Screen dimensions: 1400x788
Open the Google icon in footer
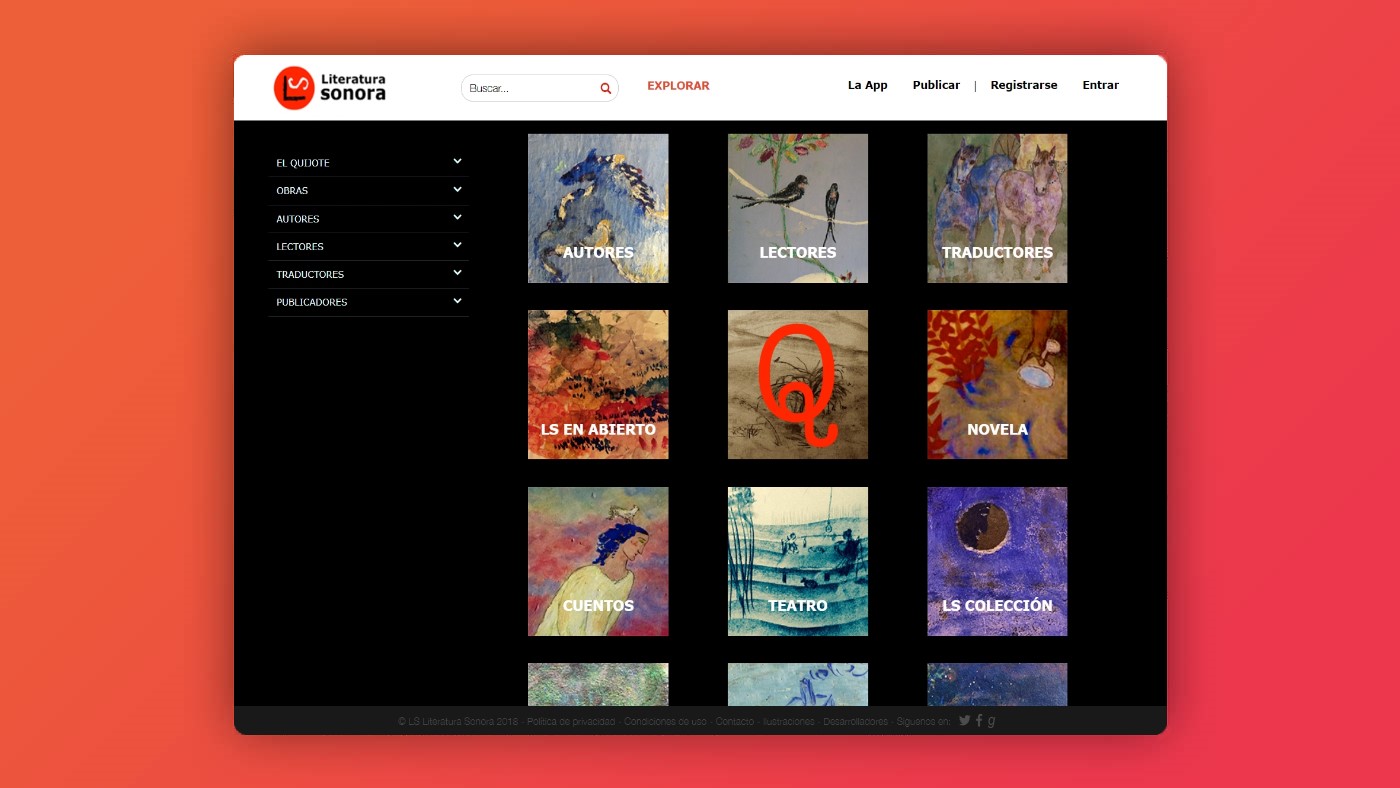pyautogui.click(x=991, y=720)
